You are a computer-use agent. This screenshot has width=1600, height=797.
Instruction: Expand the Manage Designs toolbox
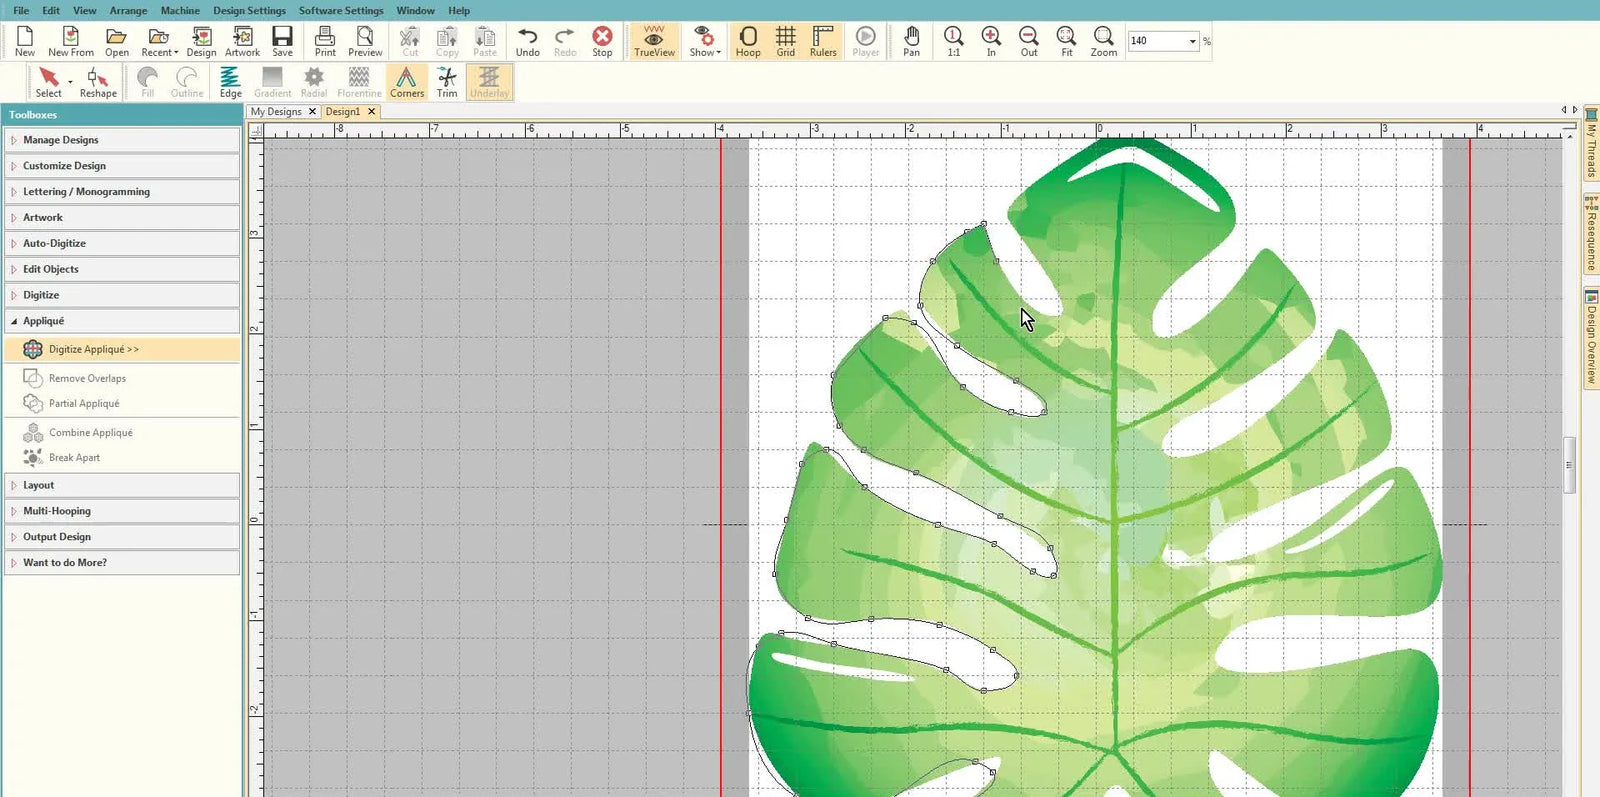[122, 140]
